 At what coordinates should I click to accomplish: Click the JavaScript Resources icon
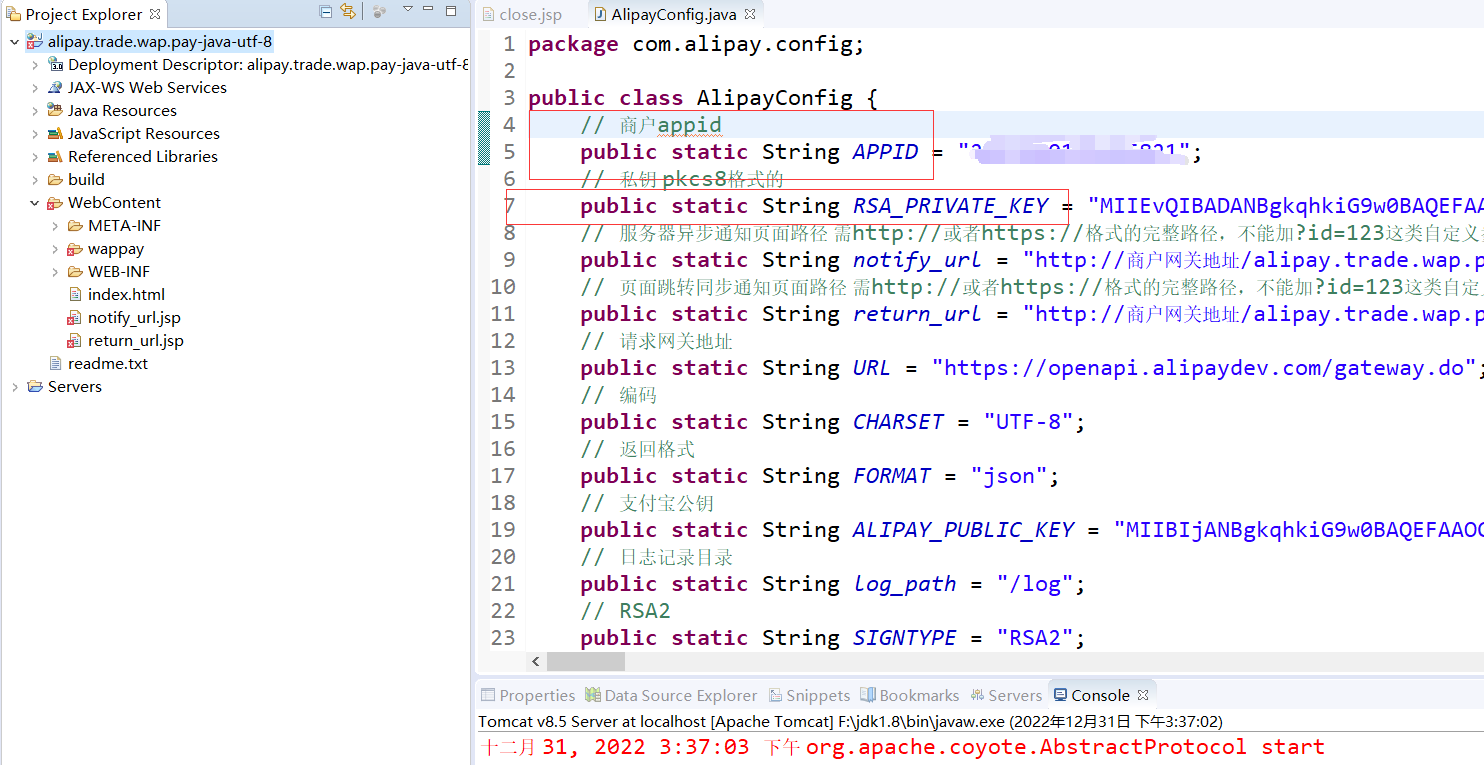pyautogui.click(x=56, y=134)
